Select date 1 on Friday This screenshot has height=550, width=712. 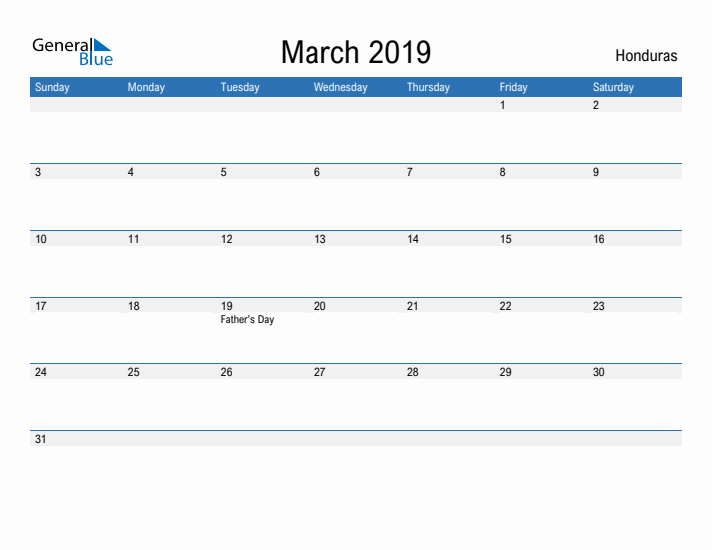click(x=502, y=105)
